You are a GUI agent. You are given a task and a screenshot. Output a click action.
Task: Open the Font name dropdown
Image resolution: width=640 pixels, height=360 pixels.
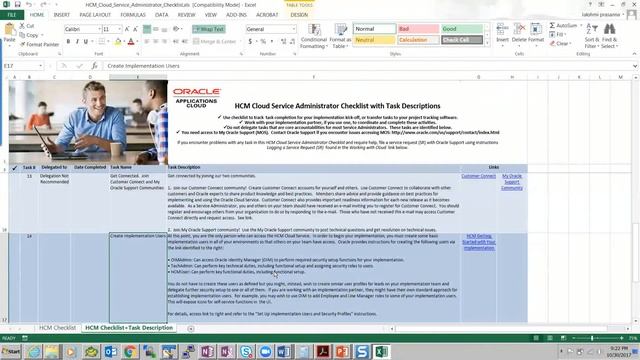(x=99, y=29)
